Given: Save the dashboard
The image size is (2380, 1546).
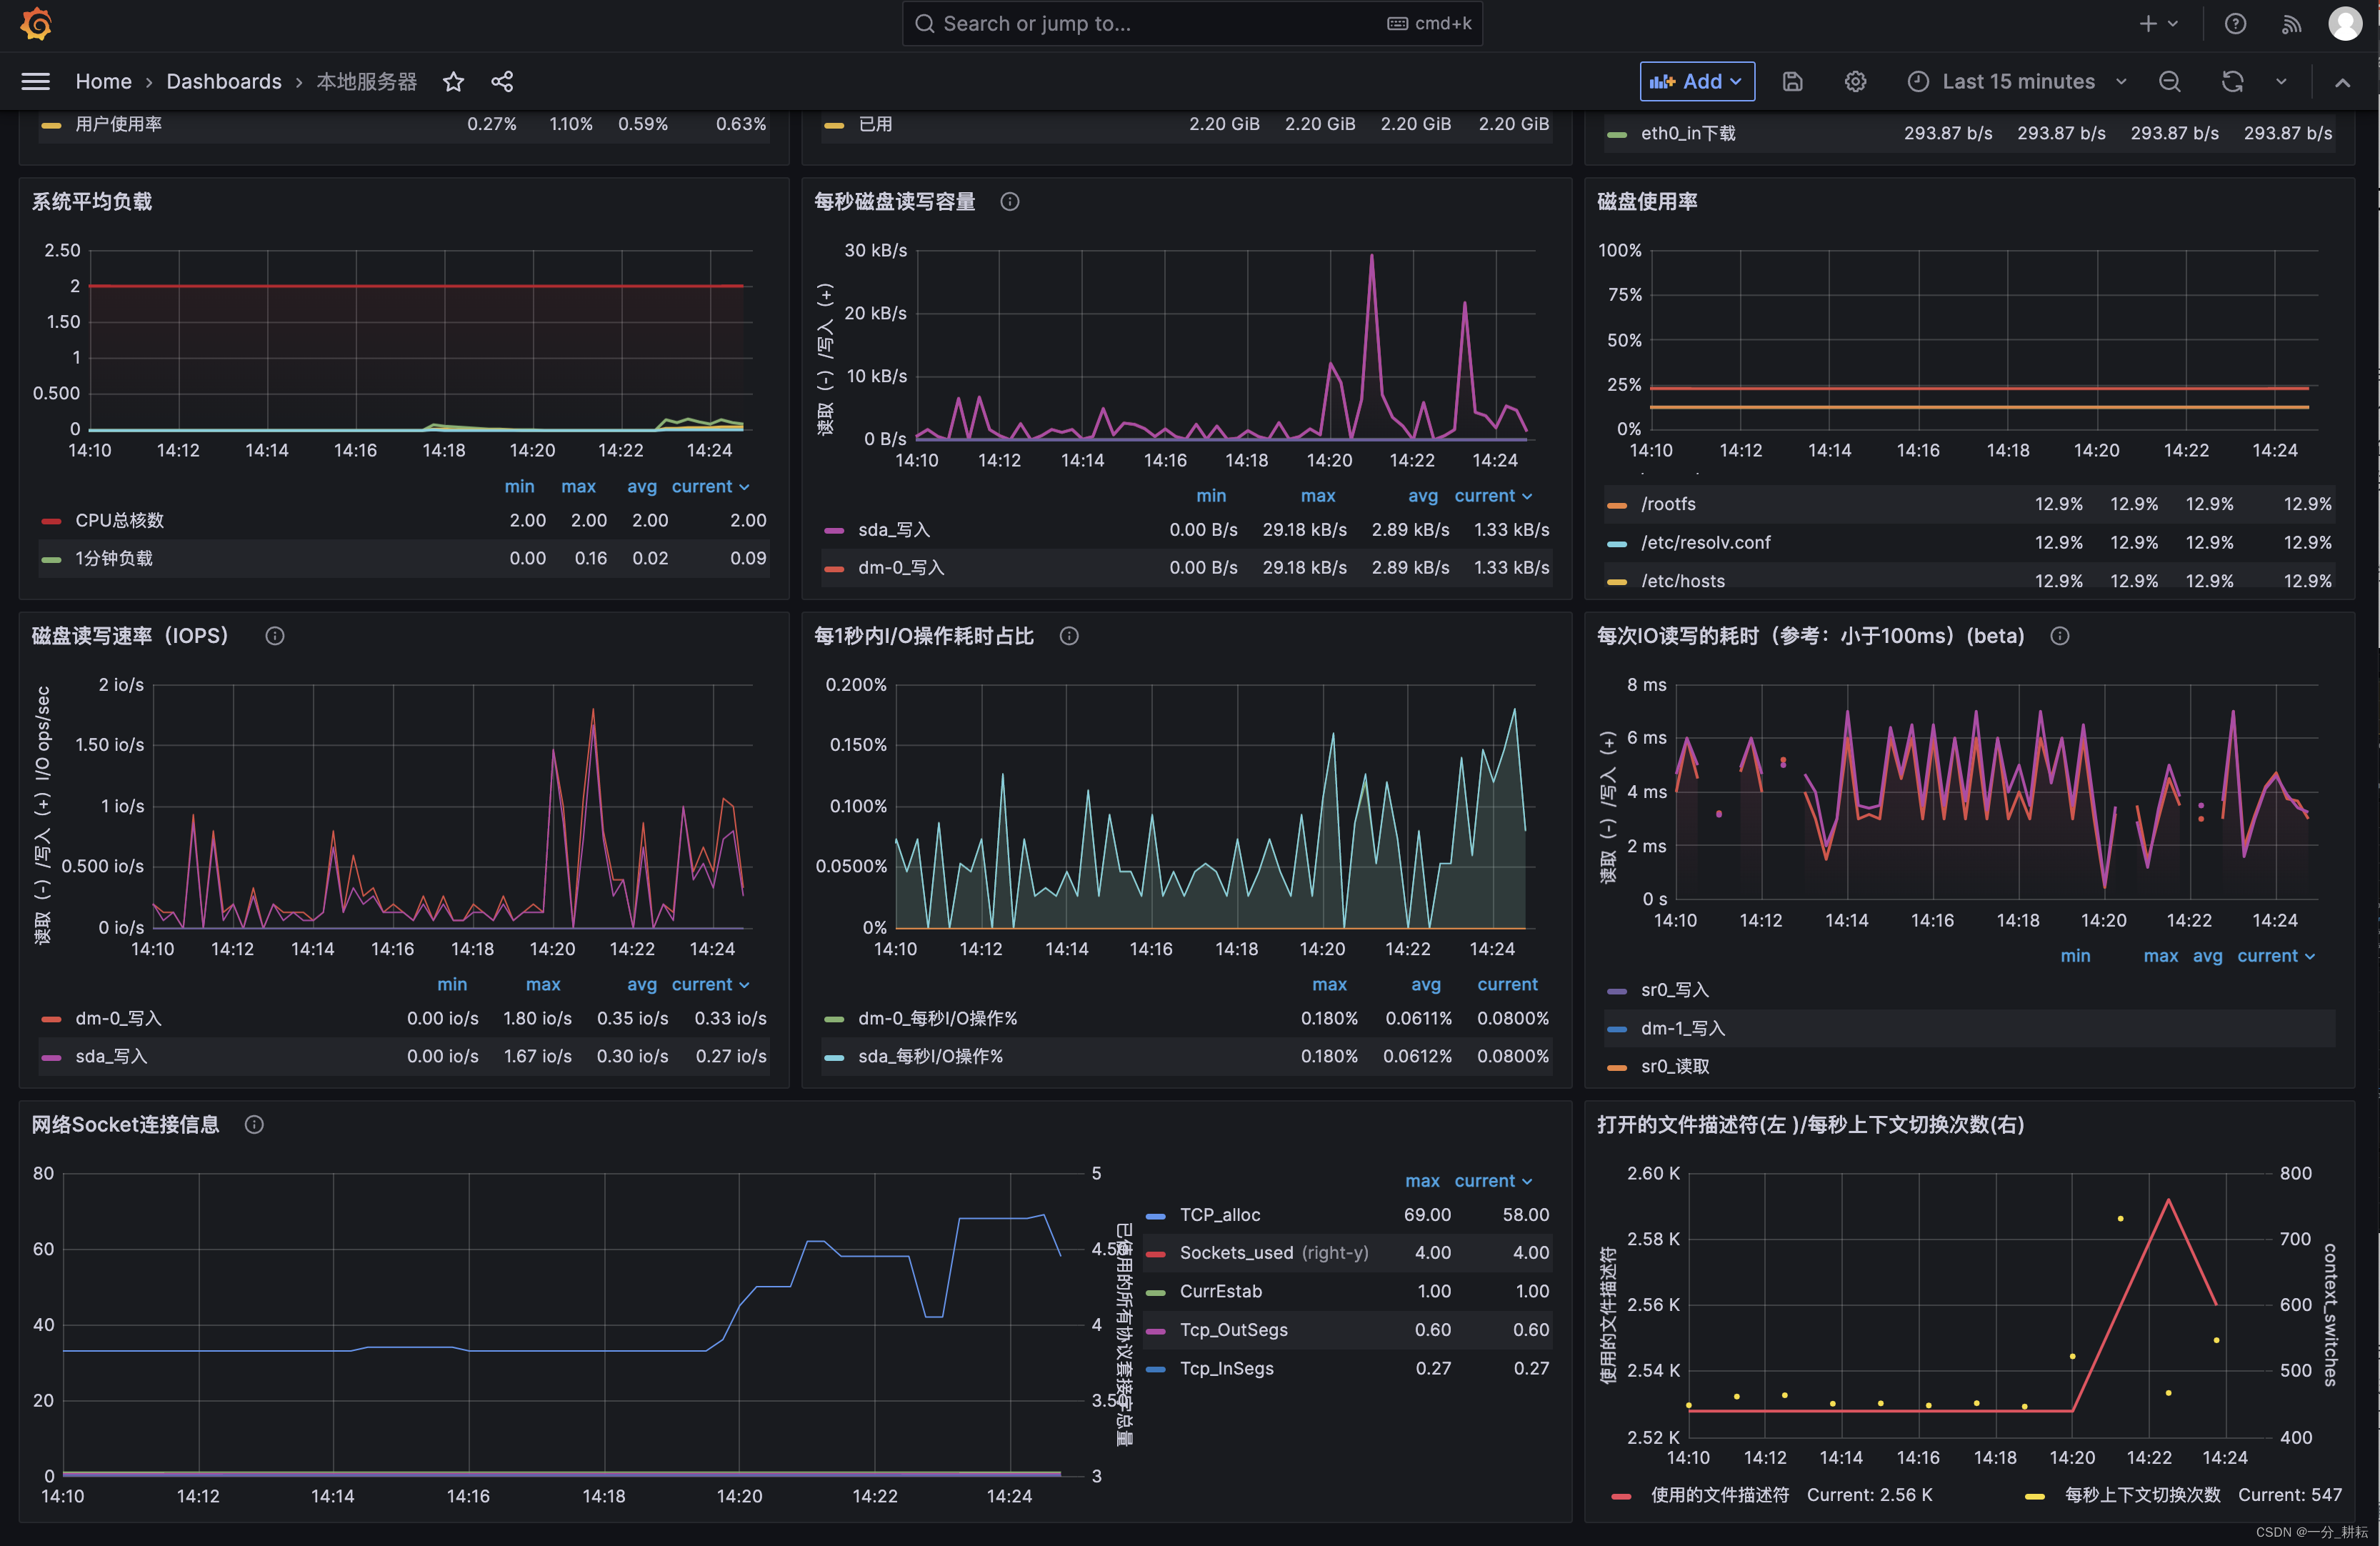Looking at the screenshot, I should coord(1792,81).
